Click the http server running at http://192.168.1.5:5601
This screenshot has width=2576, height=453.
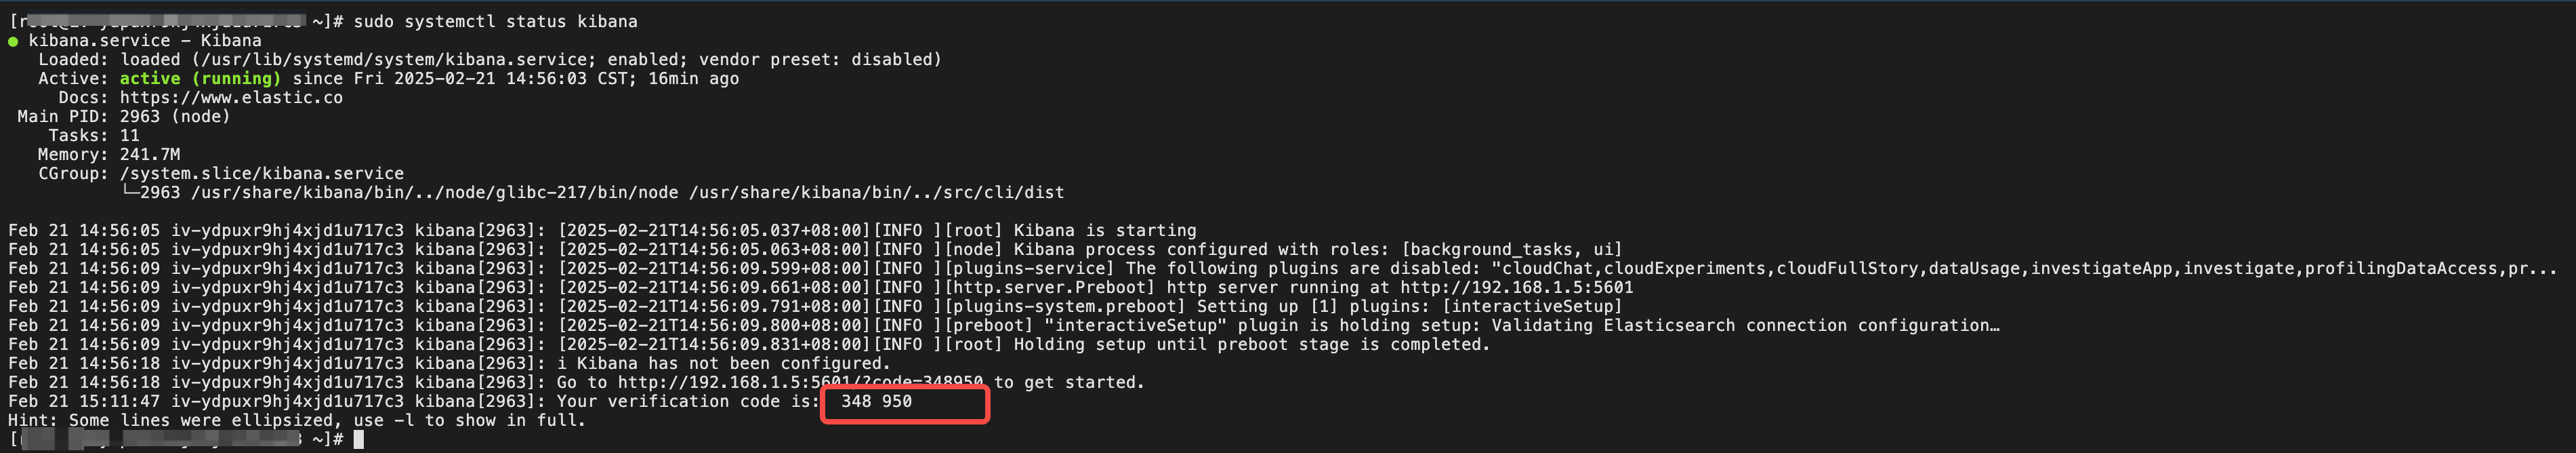[1400, 287]
